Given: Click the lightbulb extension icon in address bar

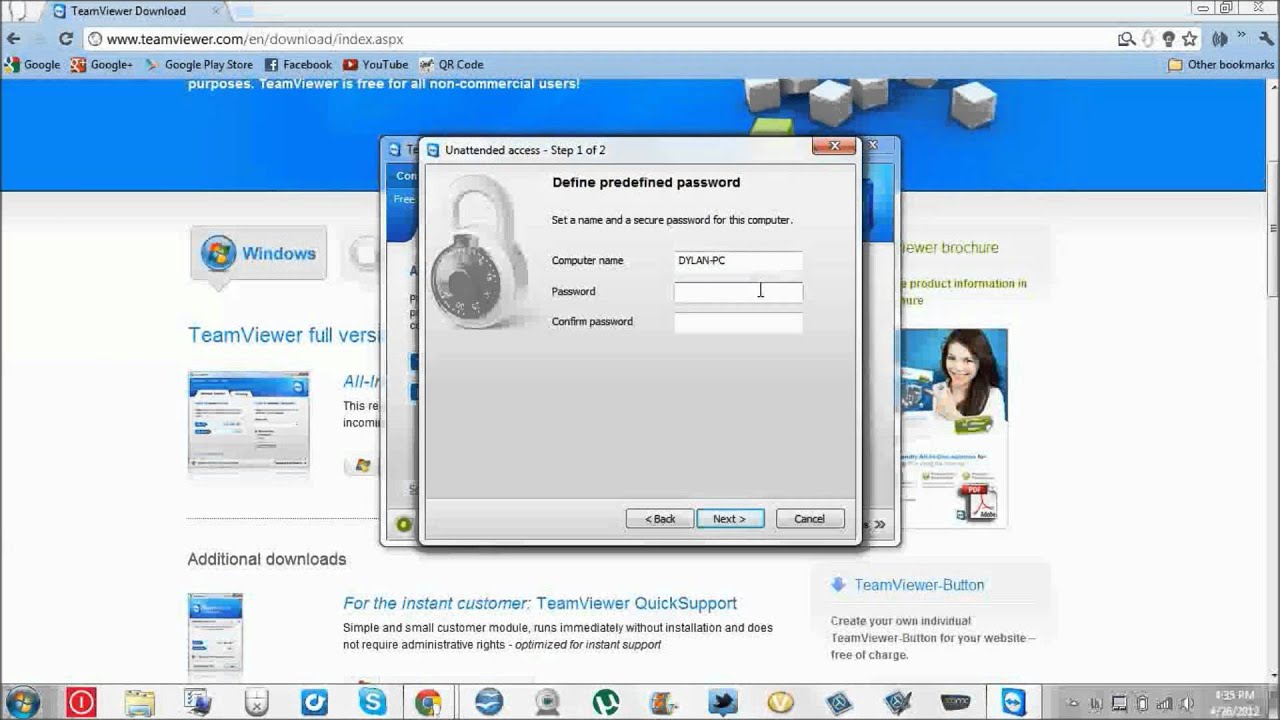Looking at the screenshot, I should (1168, 39).
